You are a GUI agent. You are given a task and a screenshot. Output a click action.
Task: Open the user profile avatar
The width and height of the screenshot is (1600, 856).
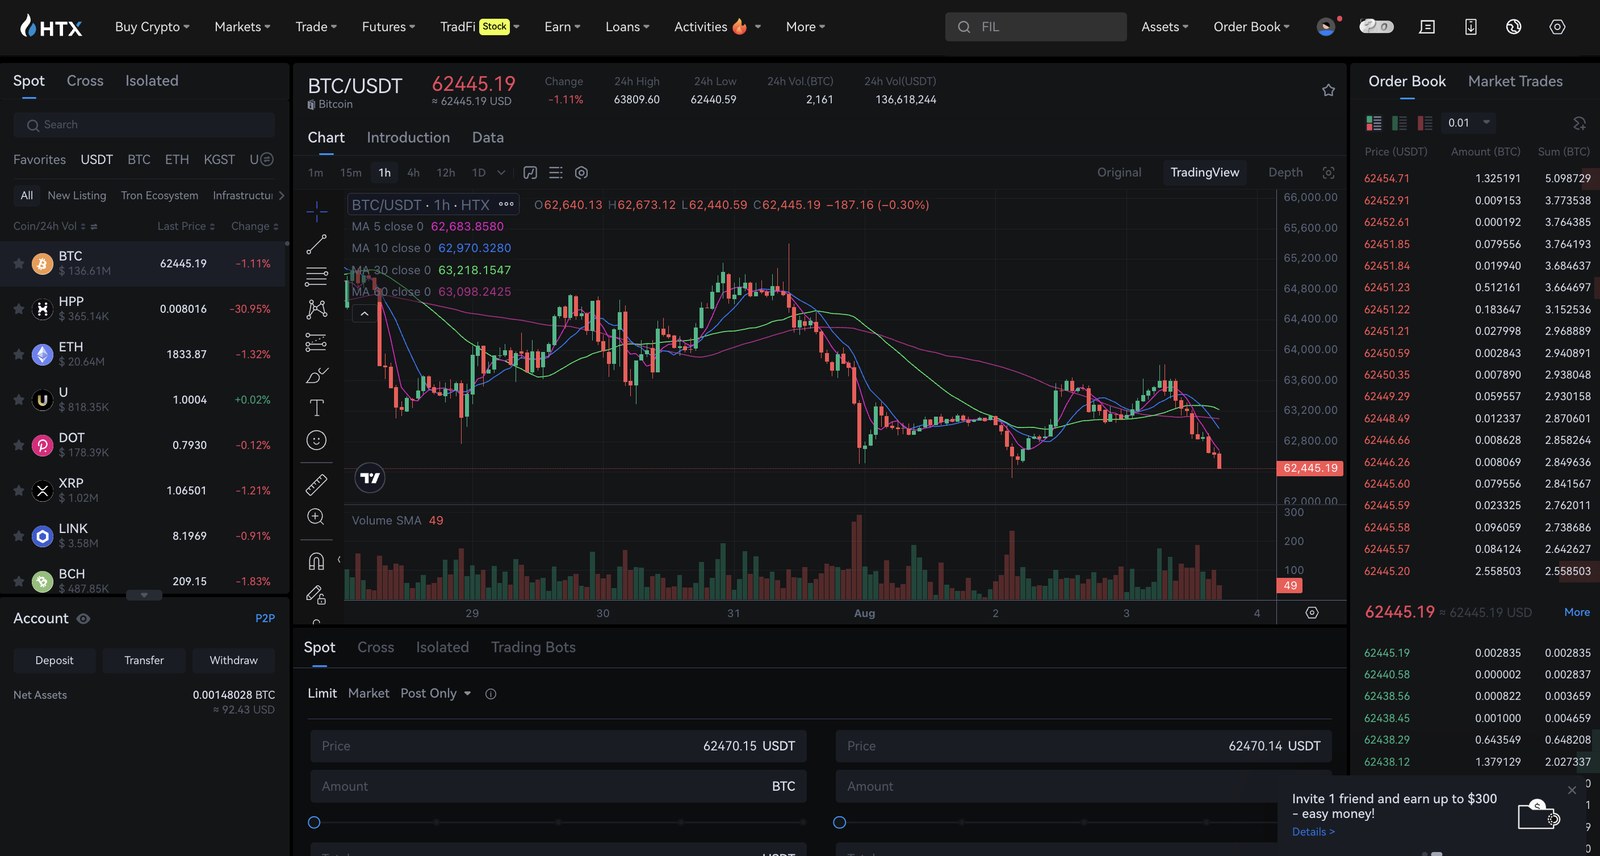pyautogui.click(x=1326, y=27)
